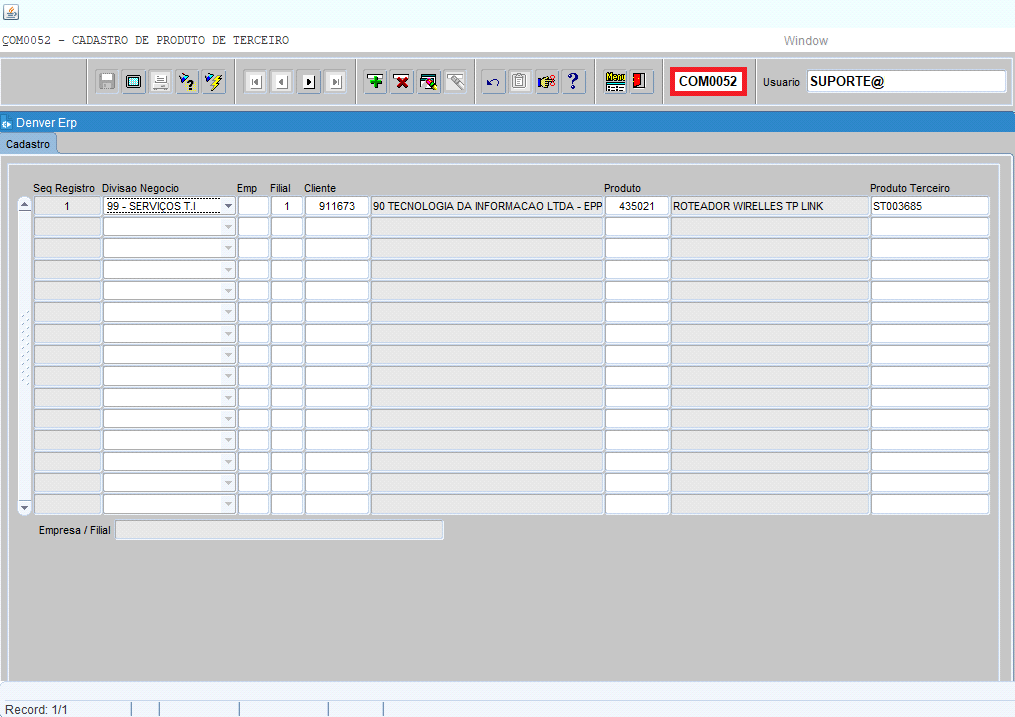Click the record scrollbar down arrow
The image size is (1015, 717).
pos(25,507)
